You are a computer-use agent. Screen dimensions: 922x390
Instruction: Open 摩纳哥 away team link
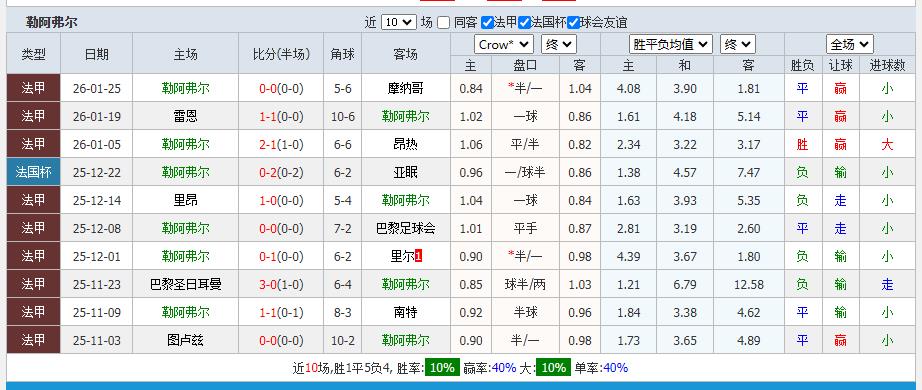click(x=406, y=88)
